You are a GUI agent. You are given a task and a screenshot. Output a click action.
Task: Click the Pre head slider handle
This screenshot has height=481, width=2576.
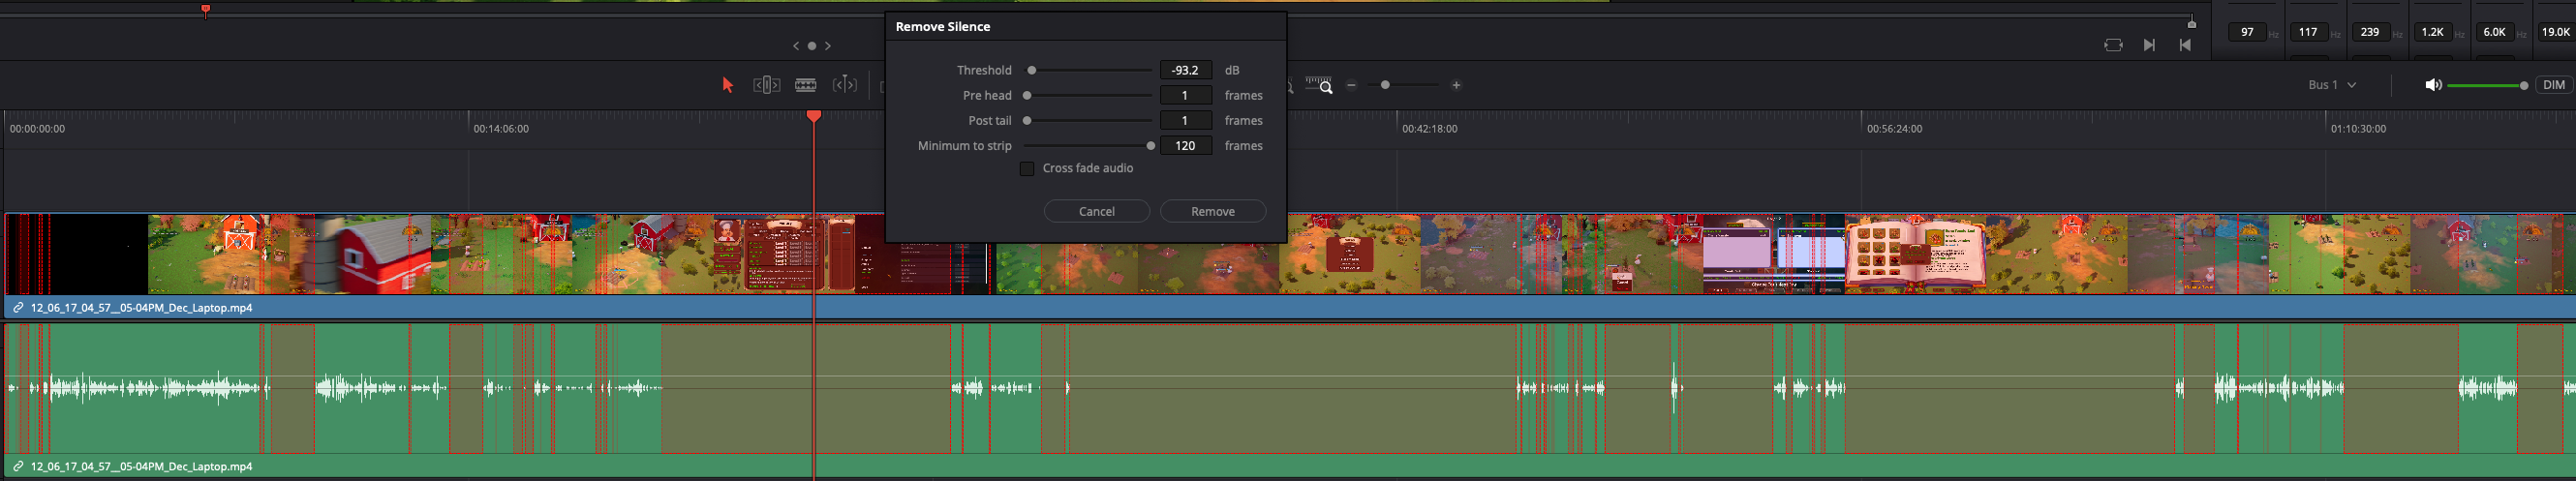(x=1027, y=95)
